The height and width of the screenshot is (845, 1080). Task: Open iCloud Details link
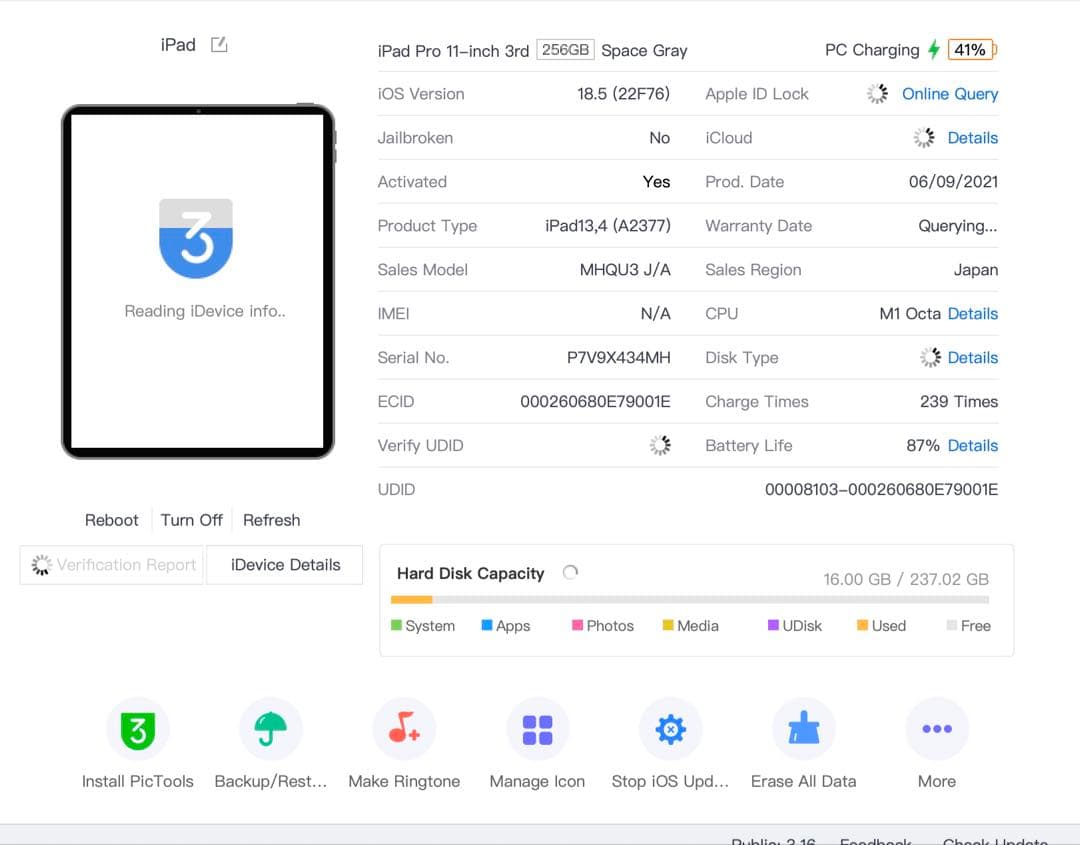tap(972, 138)
